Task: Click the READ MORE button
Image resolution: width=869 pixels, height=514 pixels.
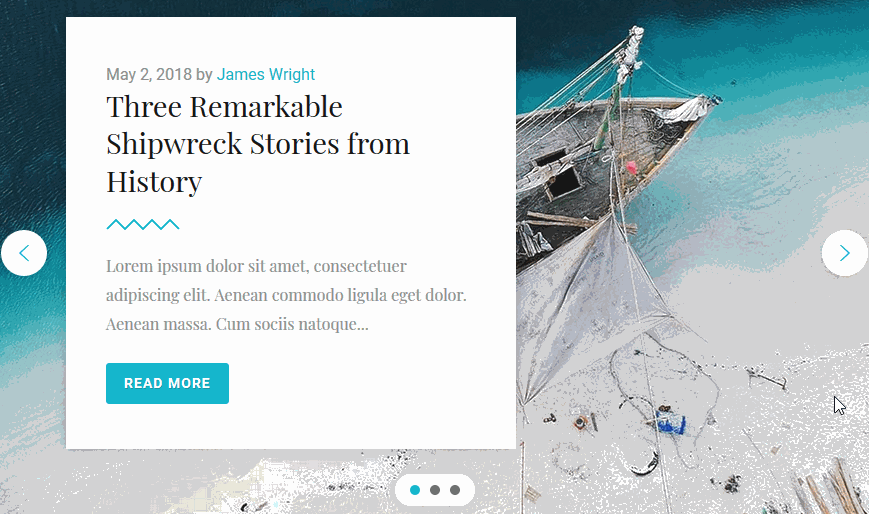Action: click(x=167, y=383)
